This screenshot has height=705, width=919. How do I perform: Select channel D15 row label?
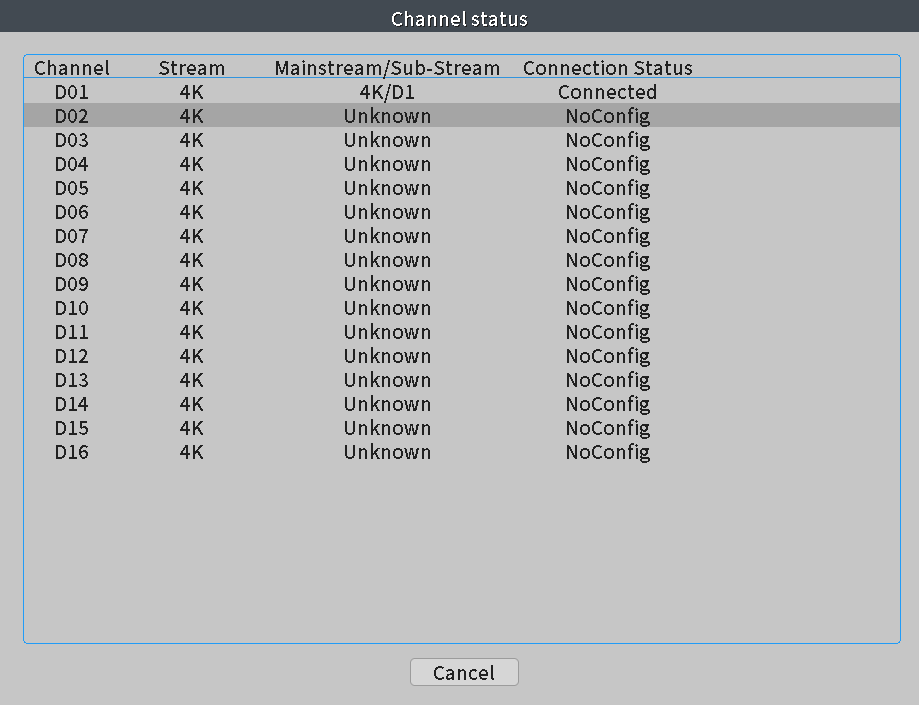[72, 428]
